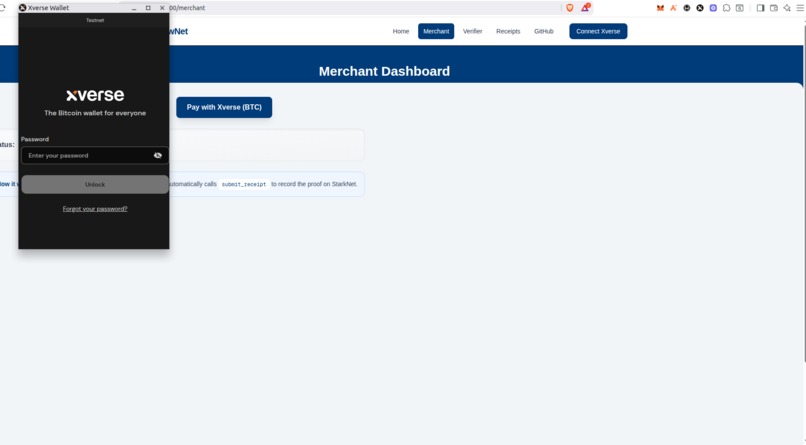This screenshot has width=806, height=445.
Task: Open boxed extension icon after puzzle piece
Action: [740, 8]
